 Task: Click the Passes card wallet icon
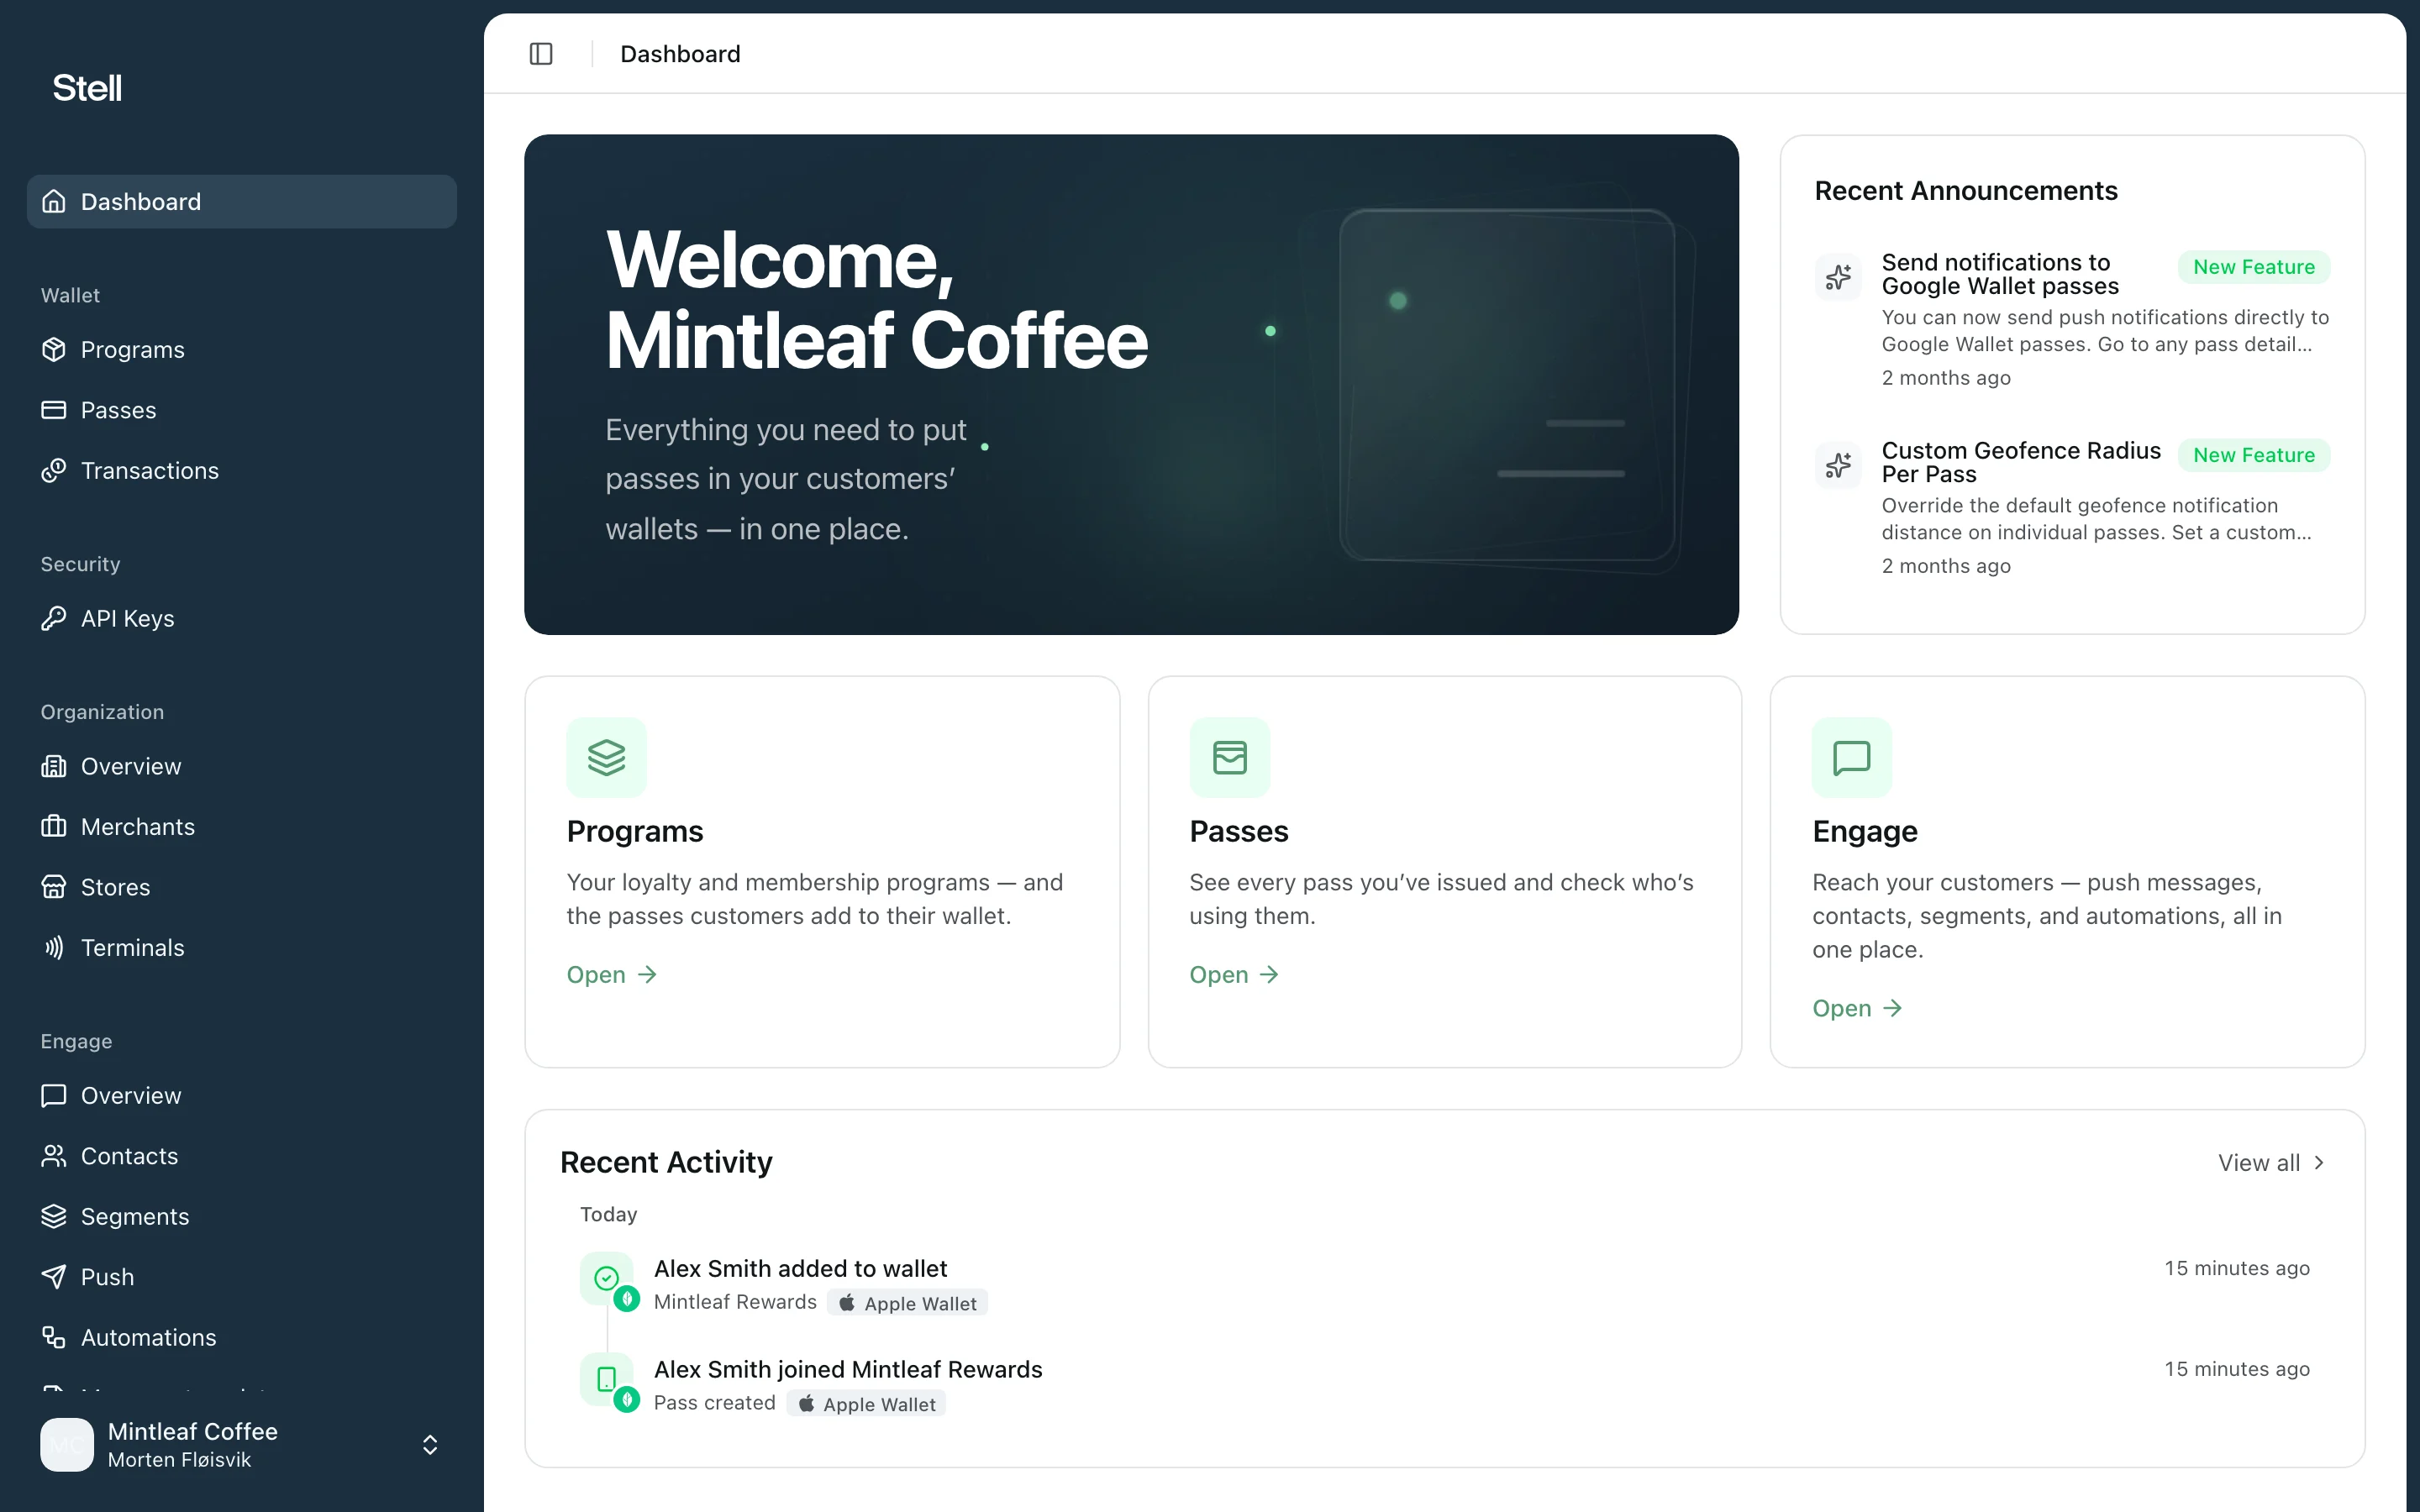coord(1230,758)
